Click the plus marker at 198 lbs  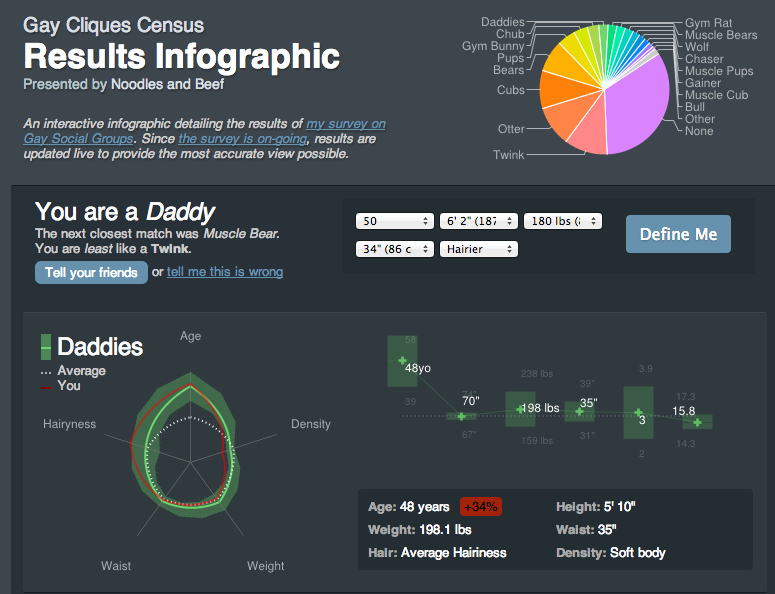(519, 408)
